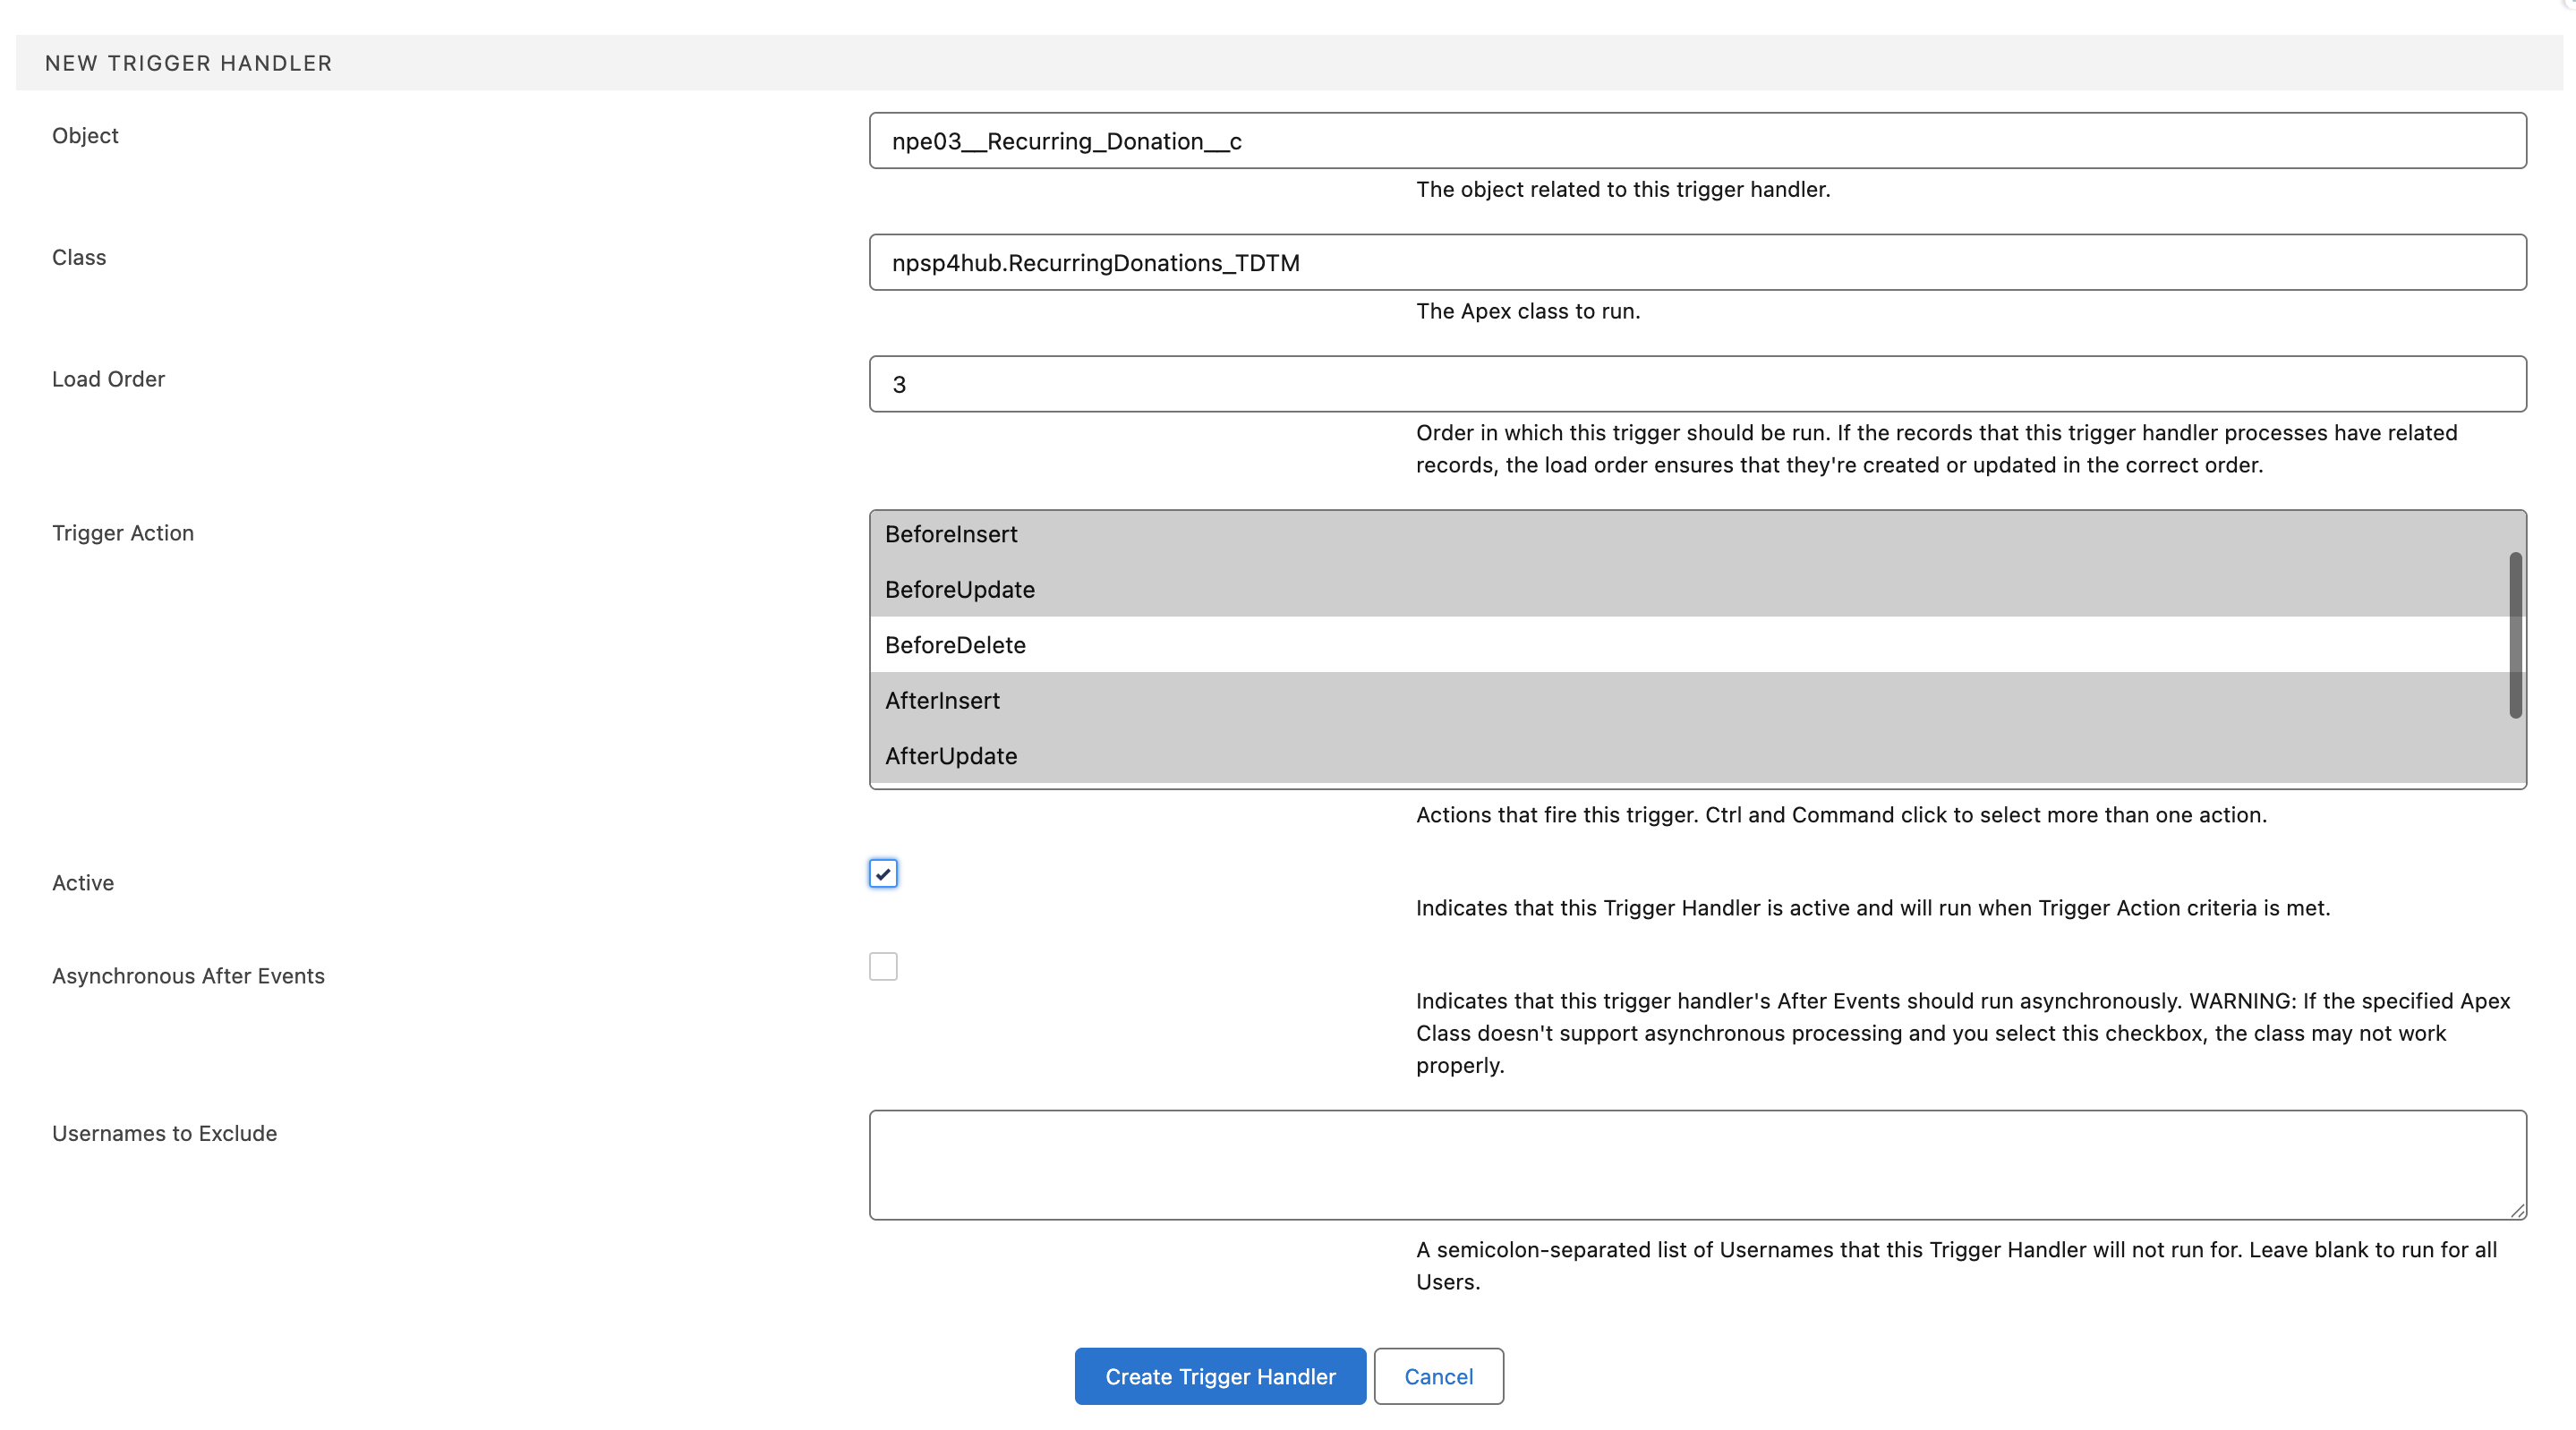
Task: Click the Class input field
Action: (x=1697, y=263)
